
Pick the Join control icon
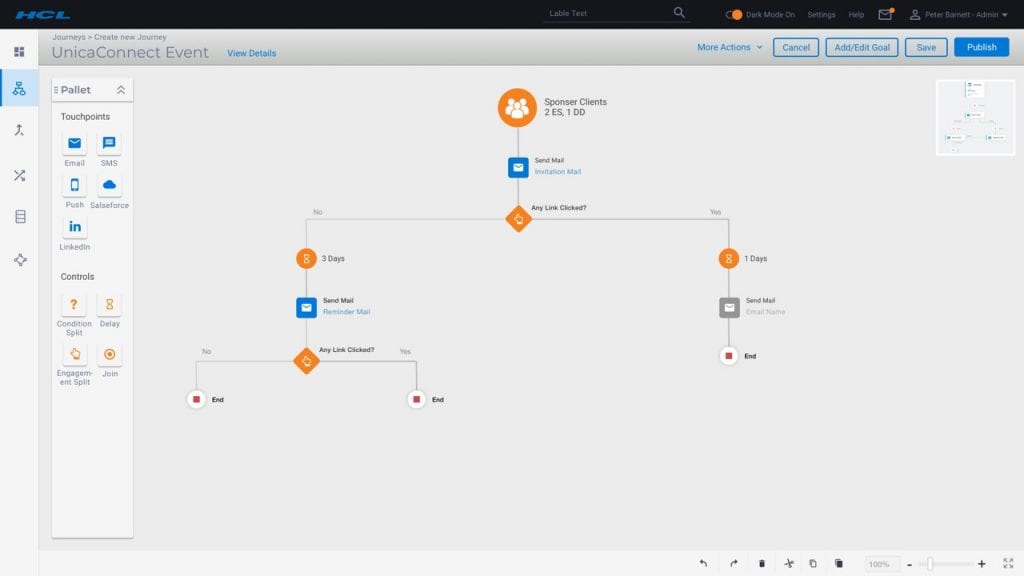point(109,355)
